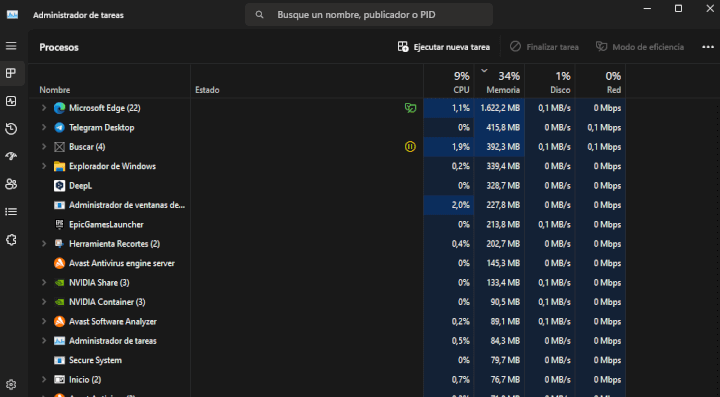Screen dimensions: 720x397
Task: Open the Startup apps gauge icon
Action: [11, 157]
